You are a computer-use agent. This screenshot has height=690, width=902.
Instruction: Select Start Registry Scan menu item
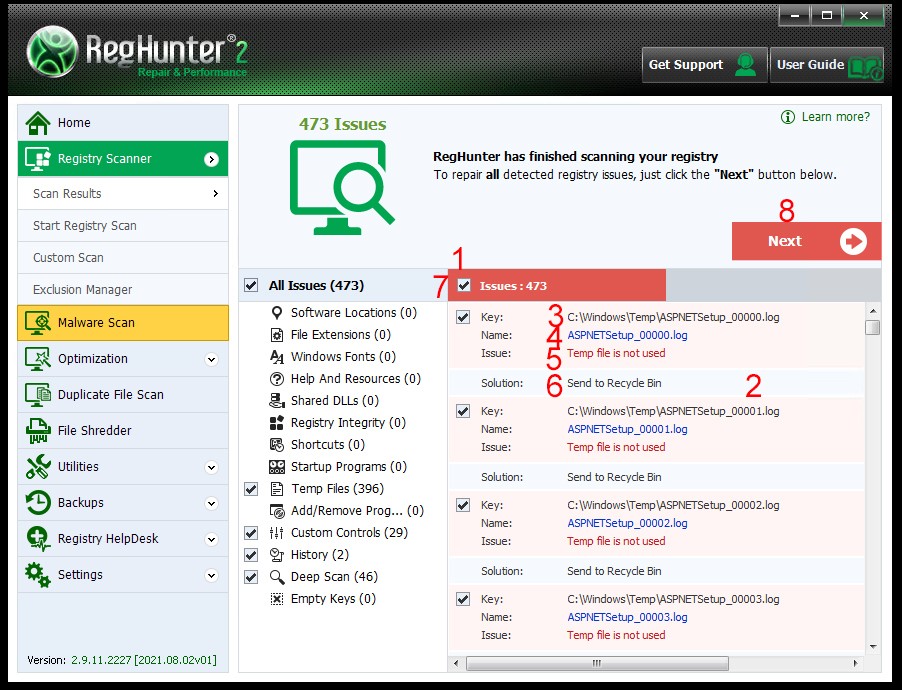[85, 226]
